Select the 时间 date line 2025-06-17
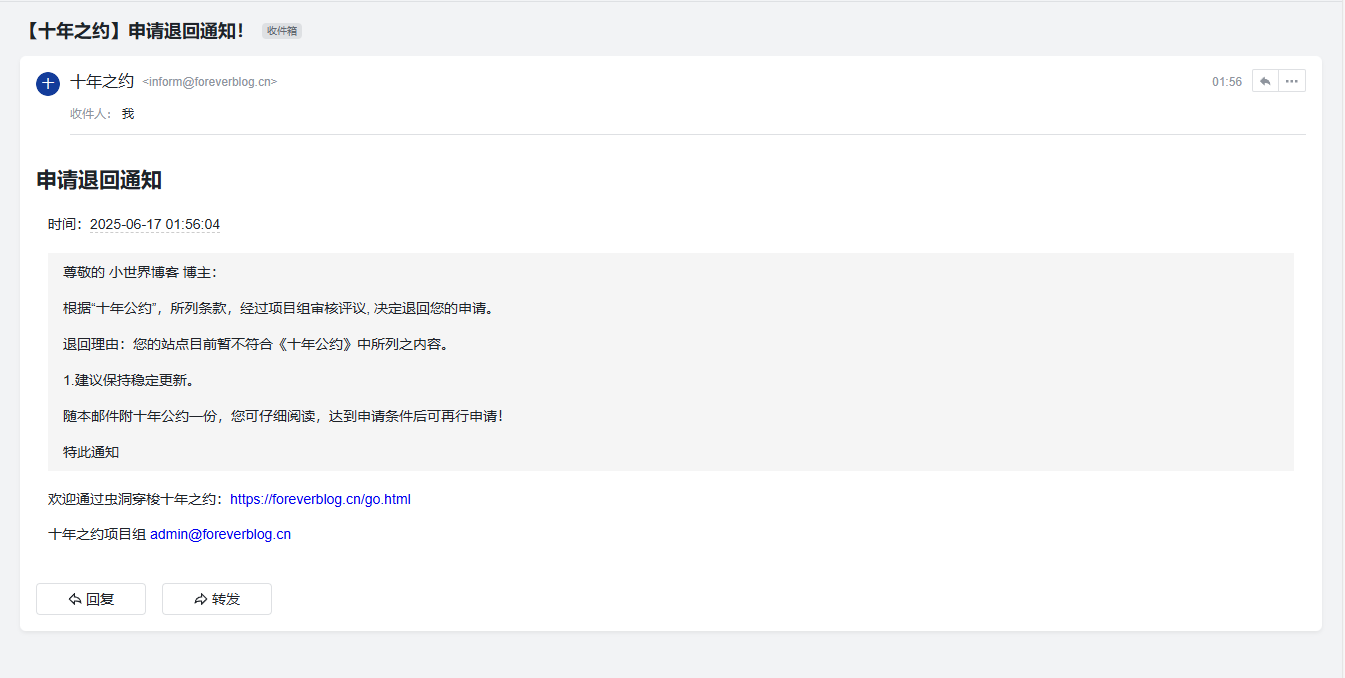The width and height of the screenshot is (1345, 678). [x=155, y=224]
